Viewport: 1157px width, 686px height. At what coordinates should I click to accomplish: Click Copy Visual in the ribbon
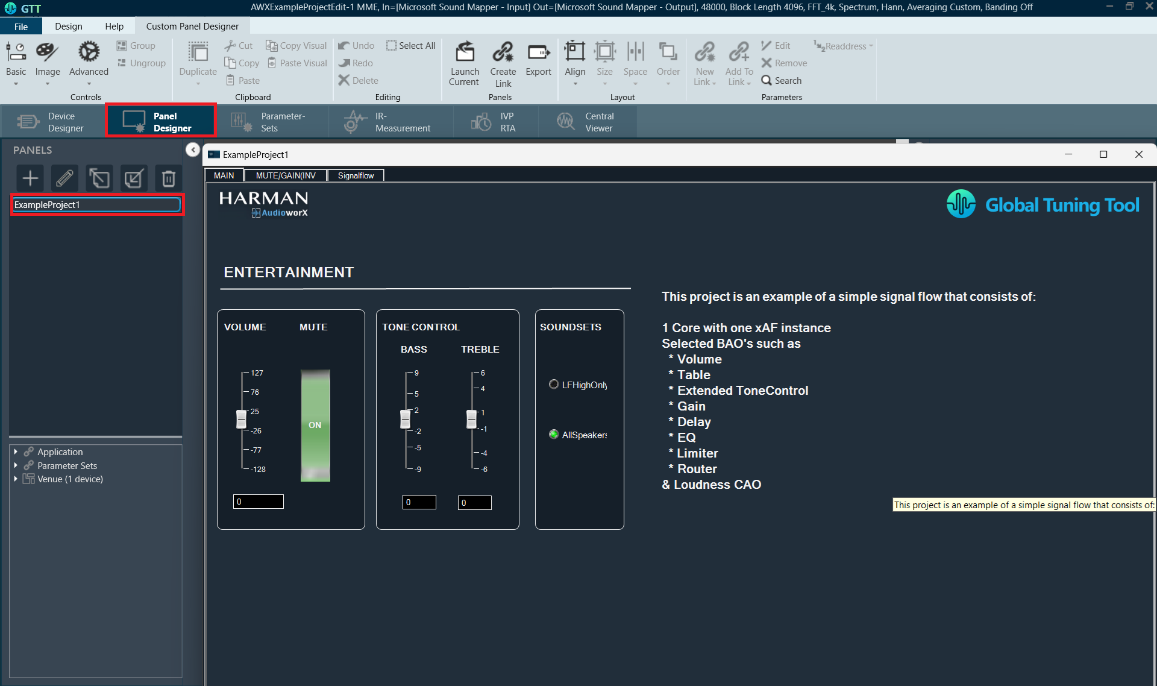296,46
